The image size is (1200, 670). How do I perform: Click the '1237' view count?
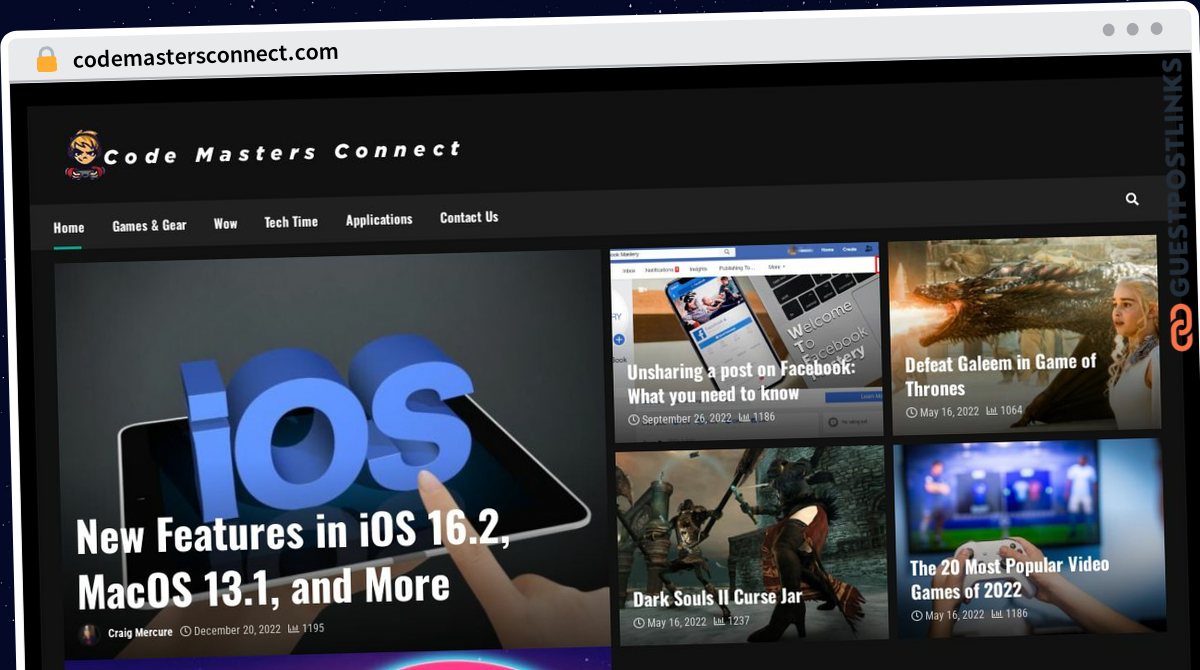(x=739, y=621)
